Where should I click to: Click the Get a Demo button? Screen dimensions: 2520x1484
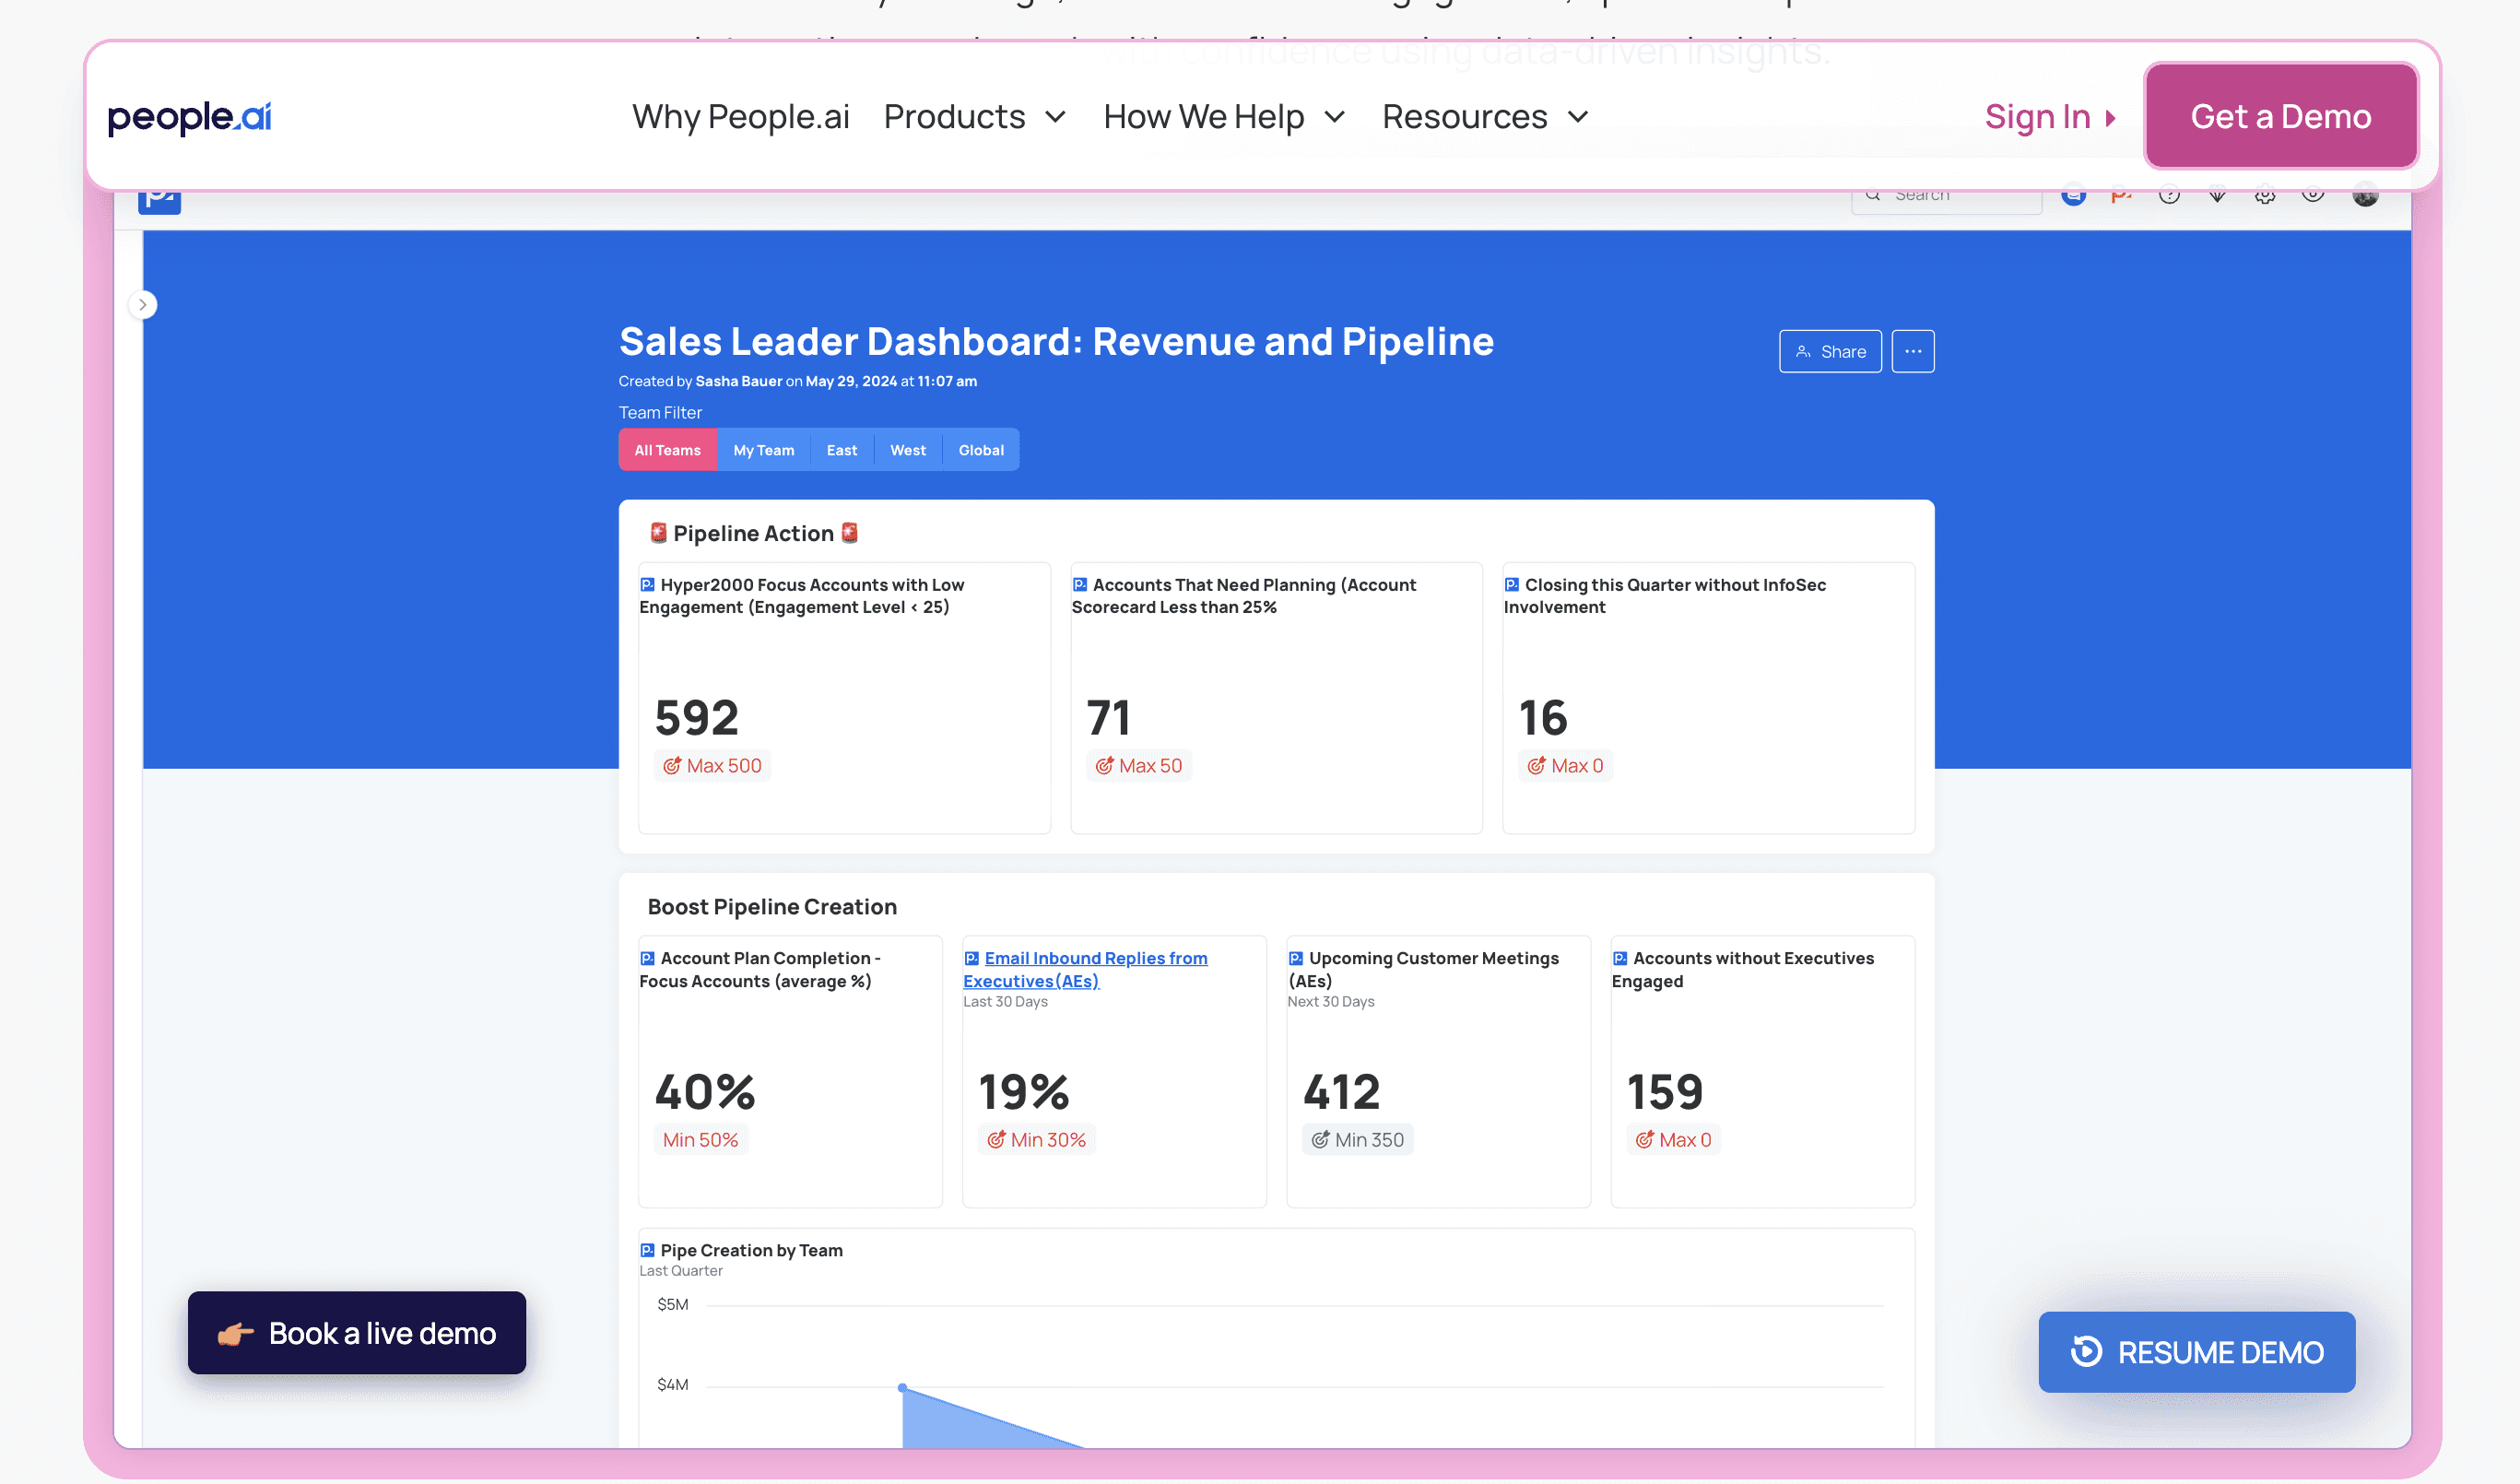click(2280, 116)
